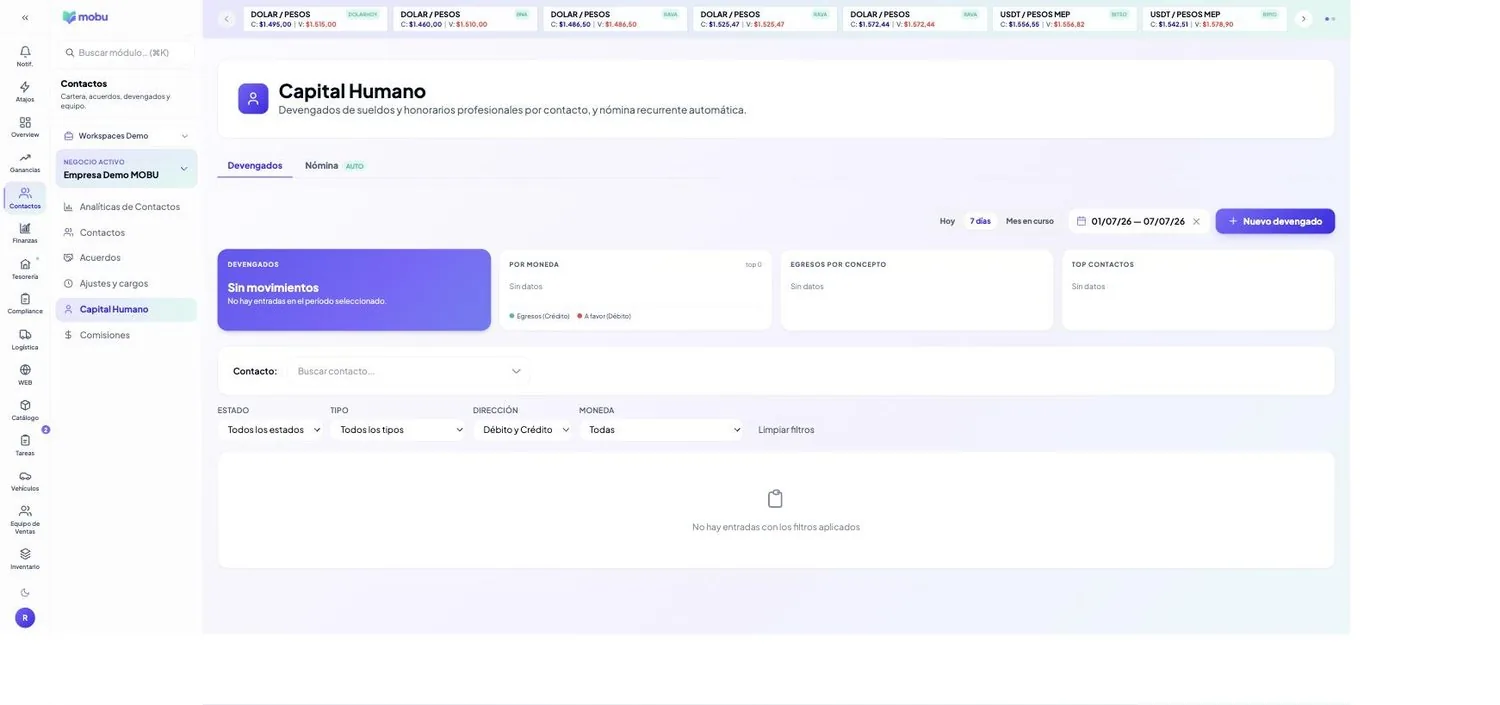Click the A favor (Débito) red legend dot

580,316
